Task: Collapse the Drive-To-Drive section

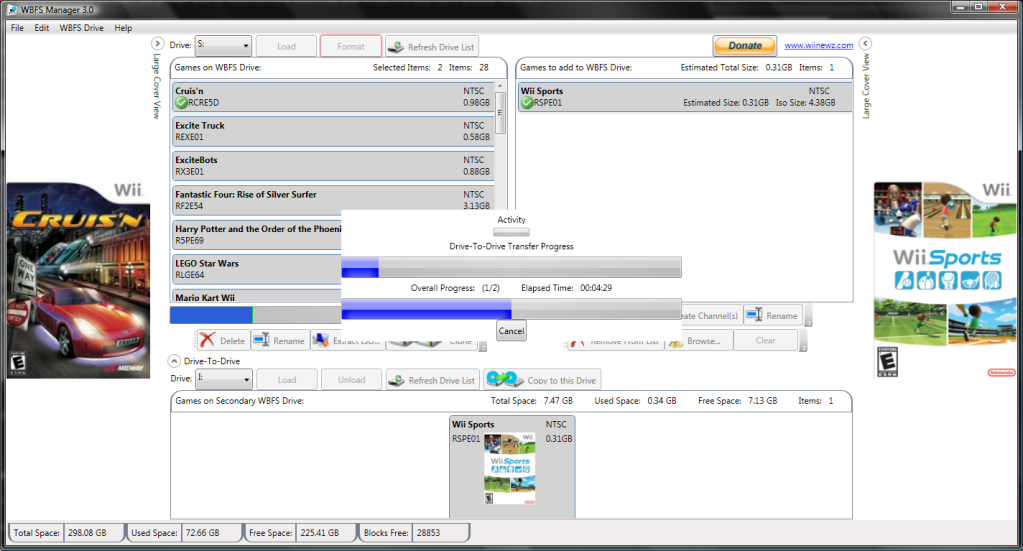Action: click(174, 361)
